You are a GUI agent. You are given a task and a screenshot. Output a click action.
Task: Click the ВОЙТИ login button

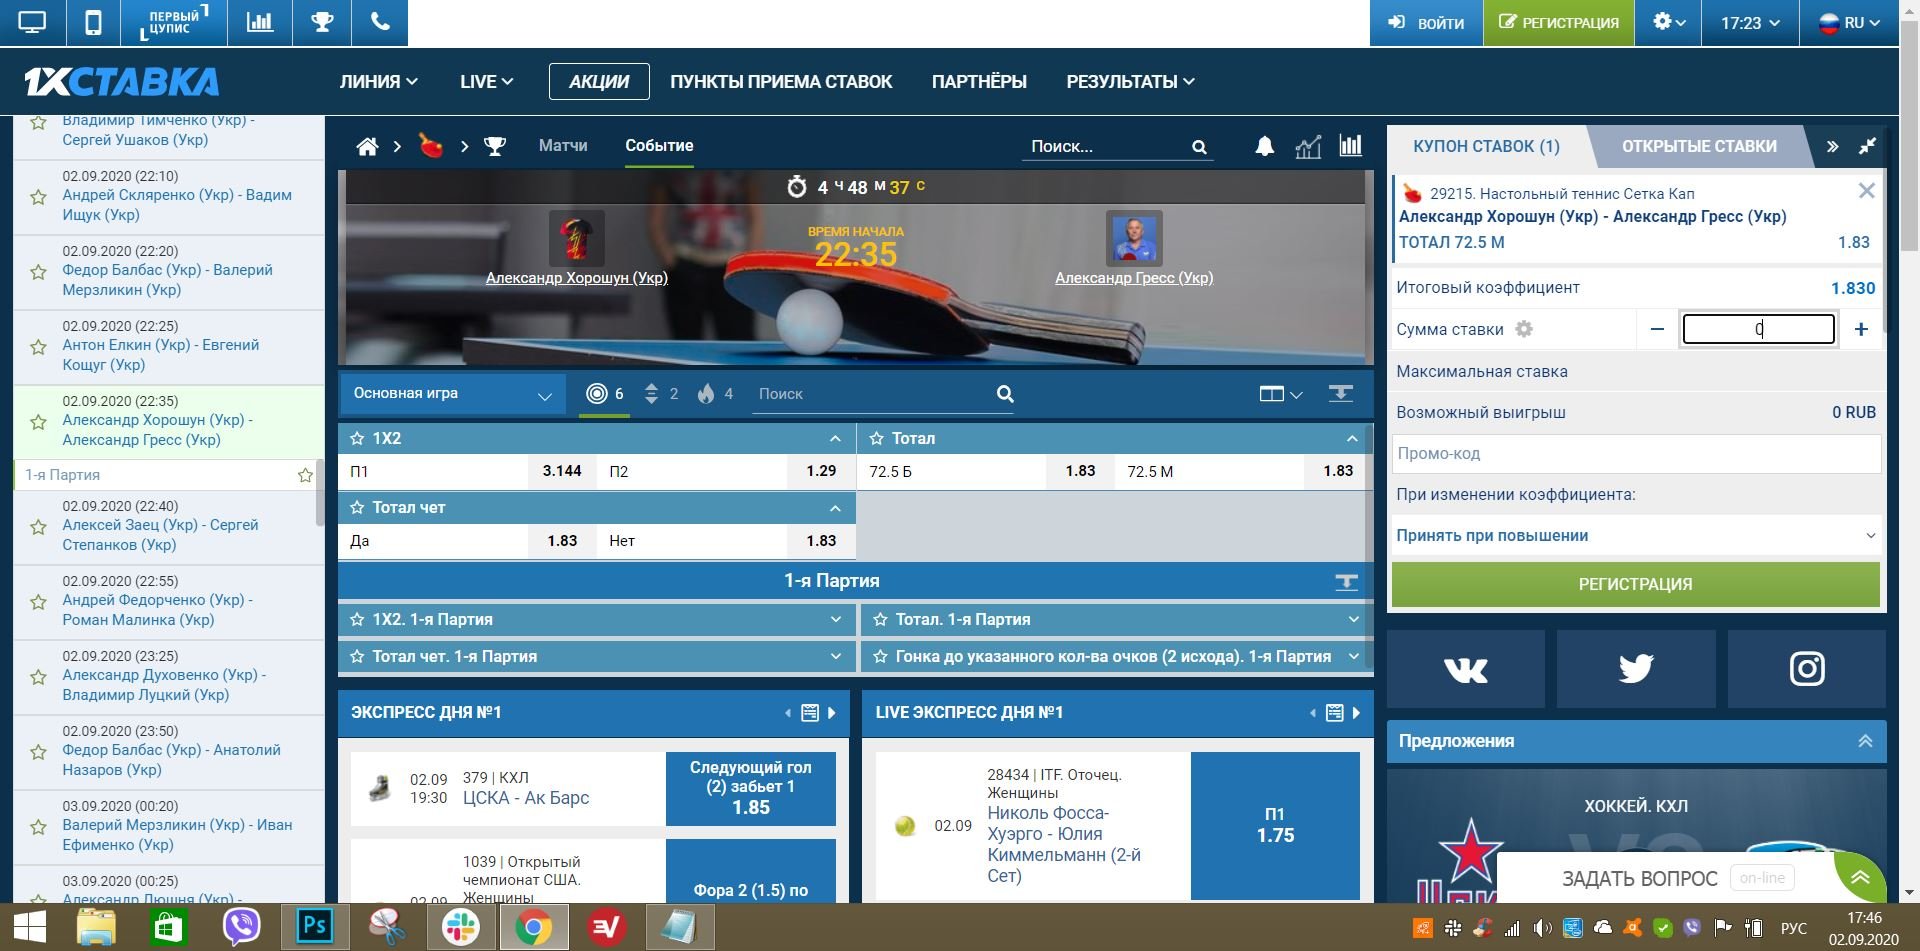[1426, 23]
